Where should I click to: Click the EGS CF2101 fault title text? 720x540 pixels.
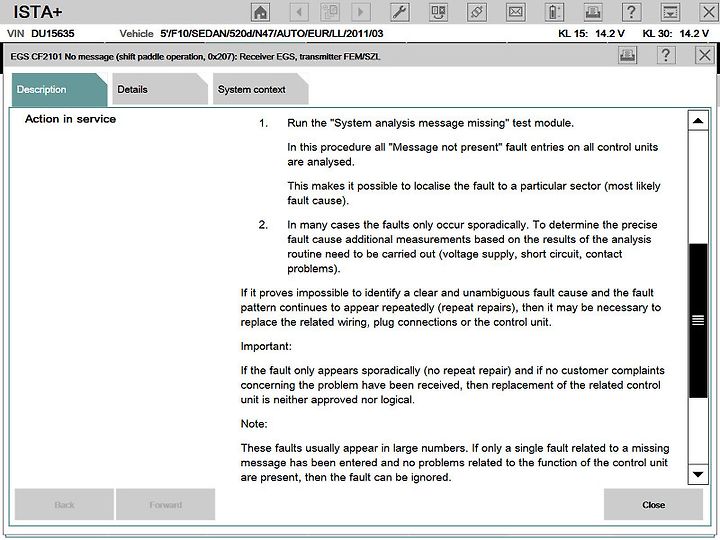pos(195,56)
